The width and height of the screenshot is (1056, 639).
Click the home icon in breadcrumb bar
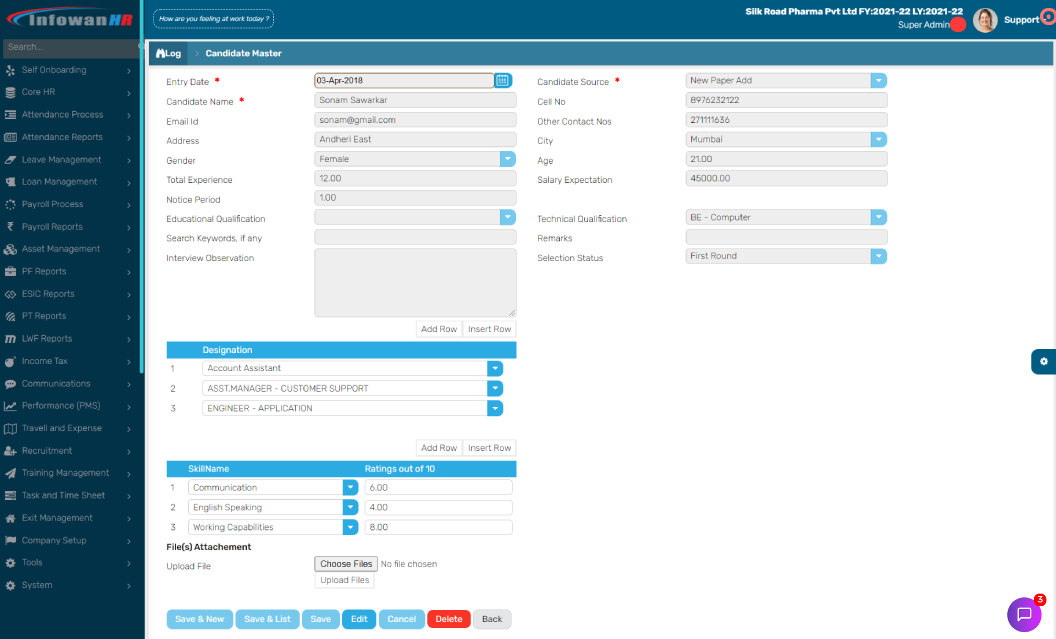click(x=160, y=53)
